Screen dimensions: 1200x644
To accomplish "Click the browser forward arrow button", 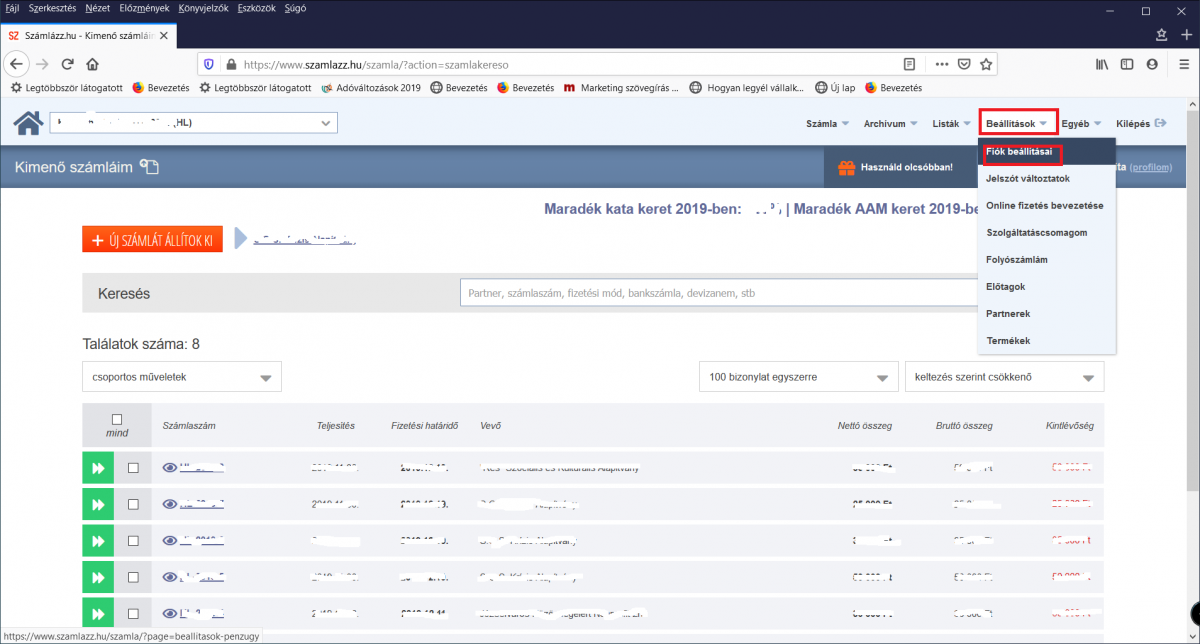I will point(42,64).
